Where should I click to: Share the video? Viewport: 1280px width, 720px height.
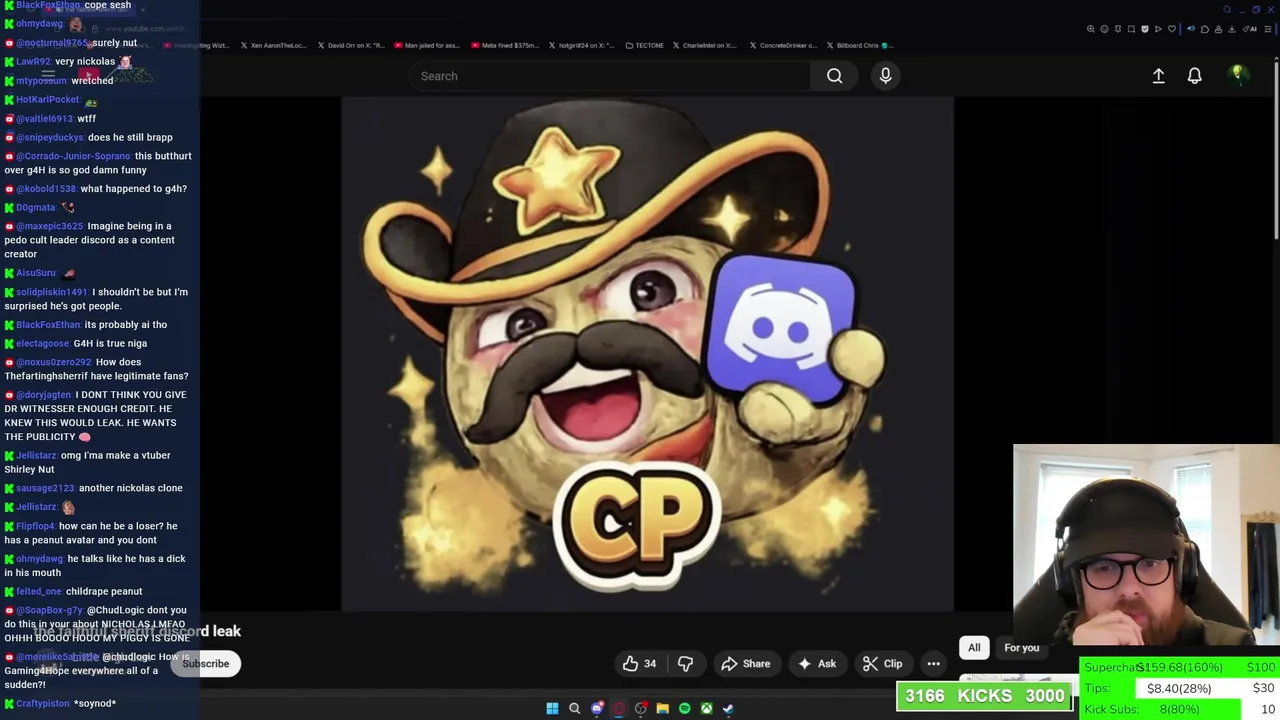click(x=746, y=664)
